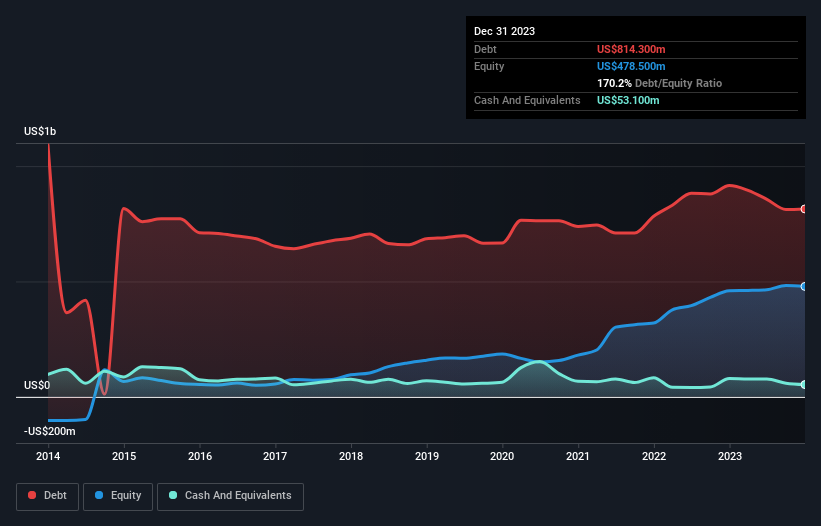Toggle the Equity series legend button
The width and height of the screenshot is (821, 526).
point(118,496)
